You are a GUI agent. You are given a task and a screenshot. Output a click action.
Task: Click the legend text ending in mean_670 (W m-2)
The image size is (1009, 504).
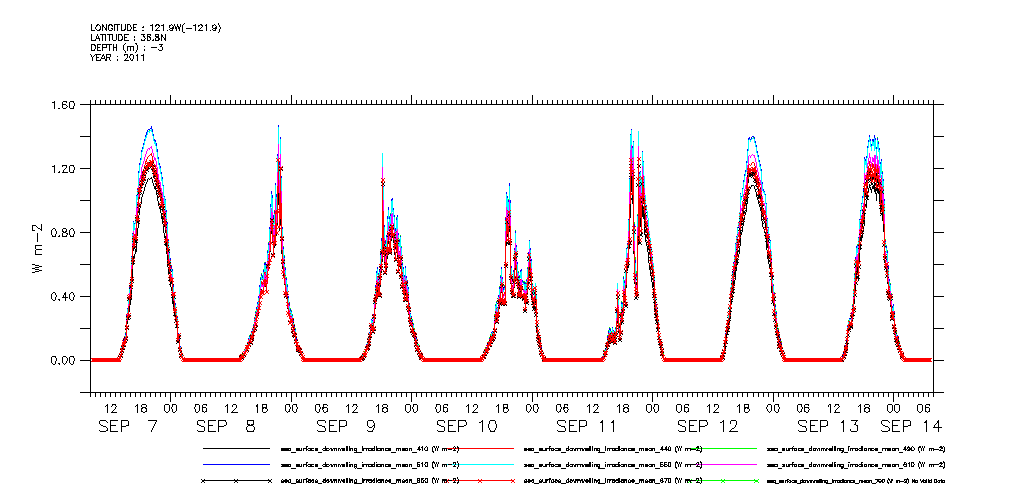click(x=613, y=481)
